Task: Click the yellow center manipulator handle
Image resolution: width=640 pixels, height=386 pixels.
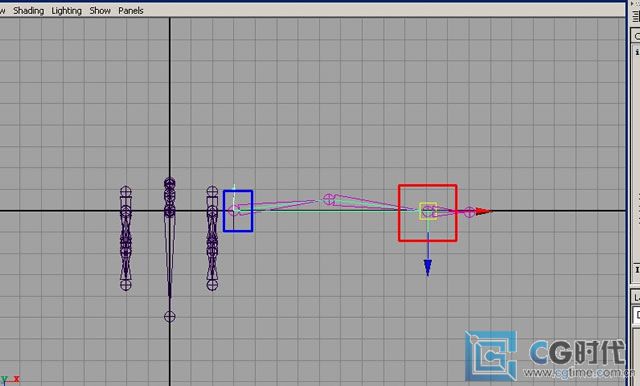Action: 428,211
